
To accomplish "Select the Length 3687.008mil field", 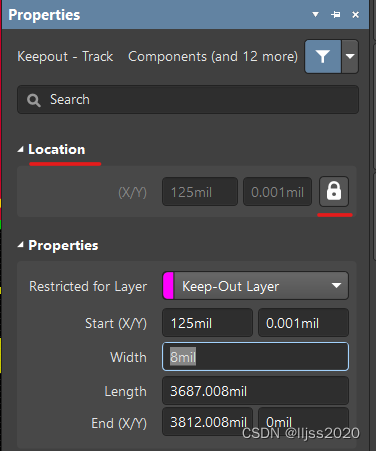I will coord(255,391).
